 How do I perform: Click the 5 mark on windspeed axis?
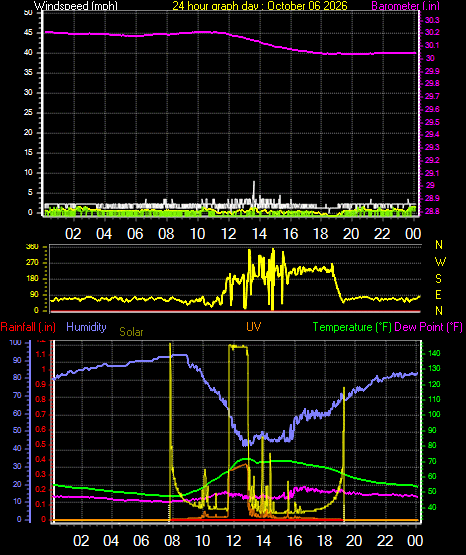click(x=30, y=193)
